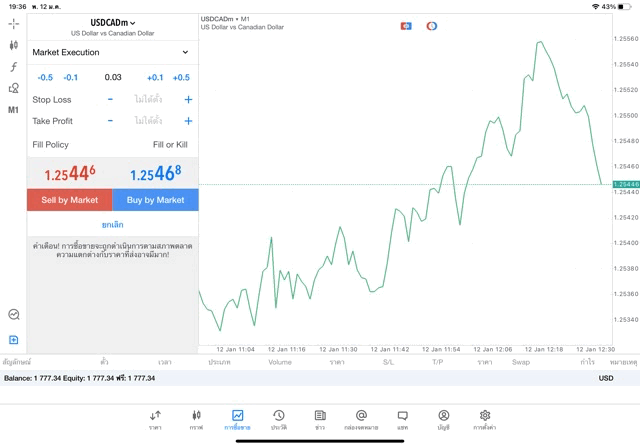Increase volume by +0.5
This screenshot has height=447, width=640.
[181, 77]
